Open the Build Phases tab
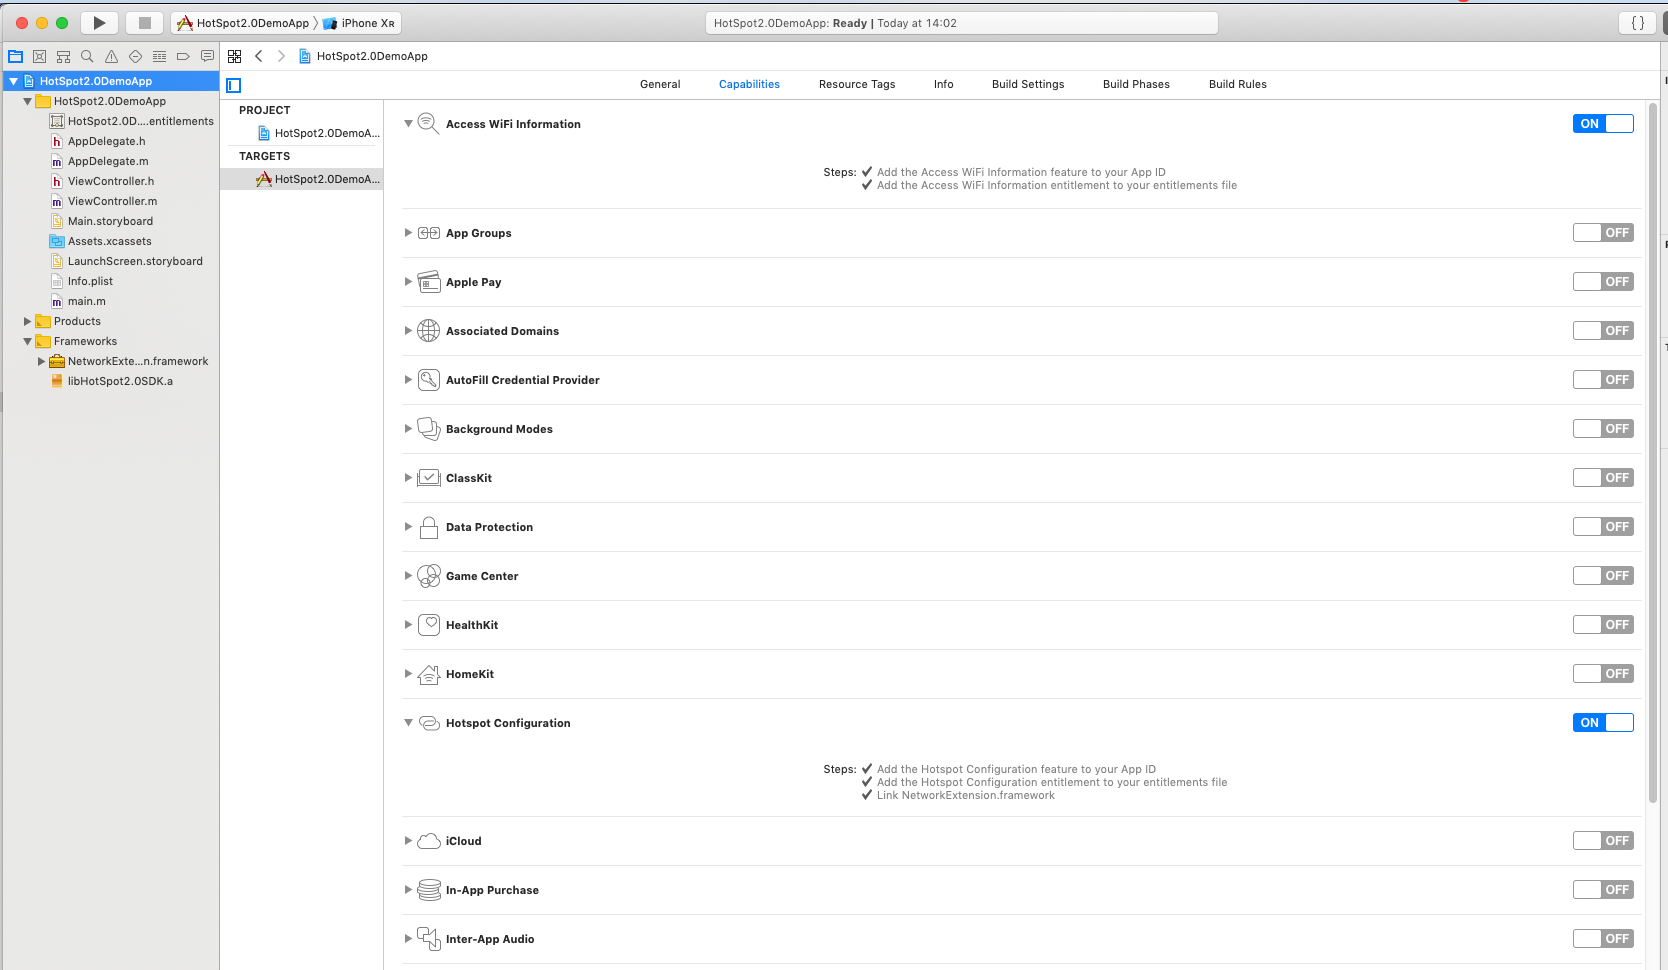The height and width of the screenshot is (970, 1668). [x=1136, y=84]
